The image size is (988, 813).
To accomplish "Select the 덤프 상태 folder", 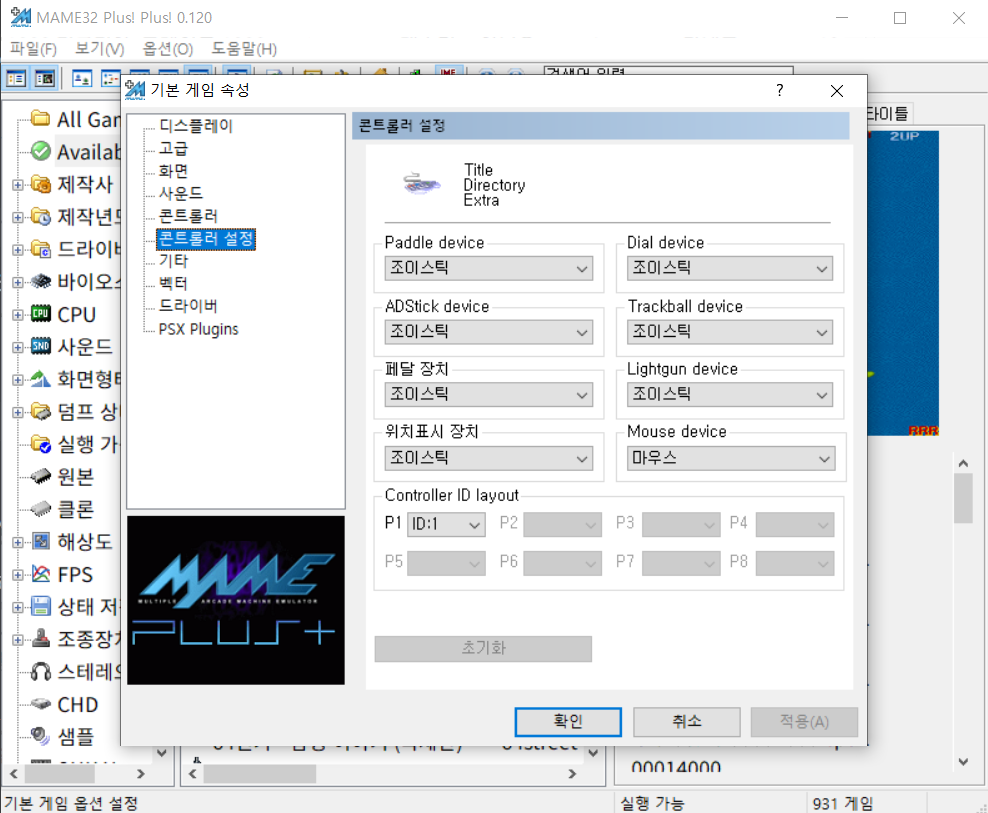I will [41, 412].
